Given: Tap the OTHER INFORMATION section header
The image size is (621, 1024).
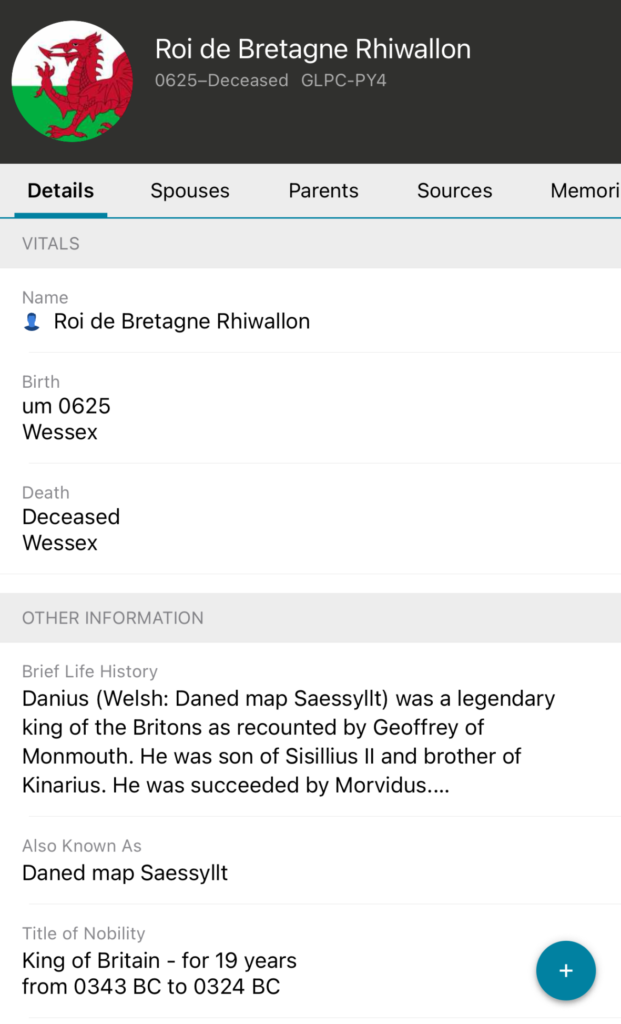Looking at the screenshot, I should pyautogui.click(x=113, y=618).
